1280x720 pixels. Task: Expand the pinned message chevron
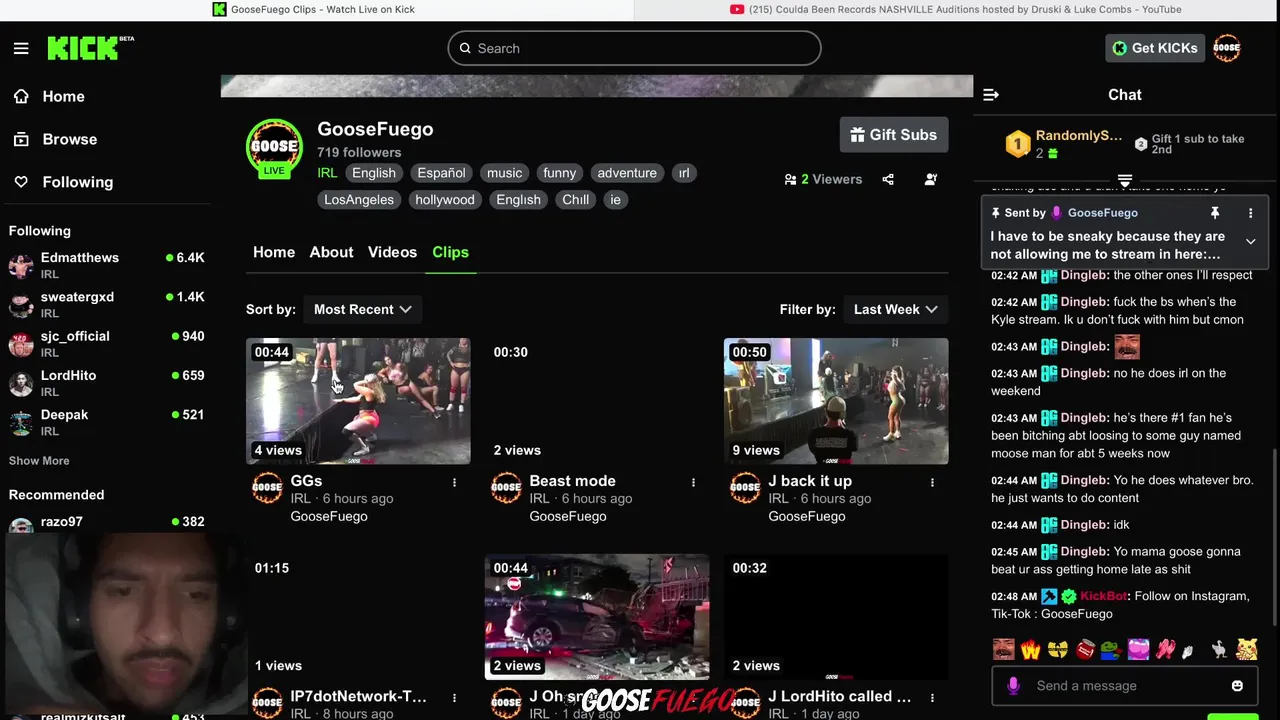coord(1250,241)
